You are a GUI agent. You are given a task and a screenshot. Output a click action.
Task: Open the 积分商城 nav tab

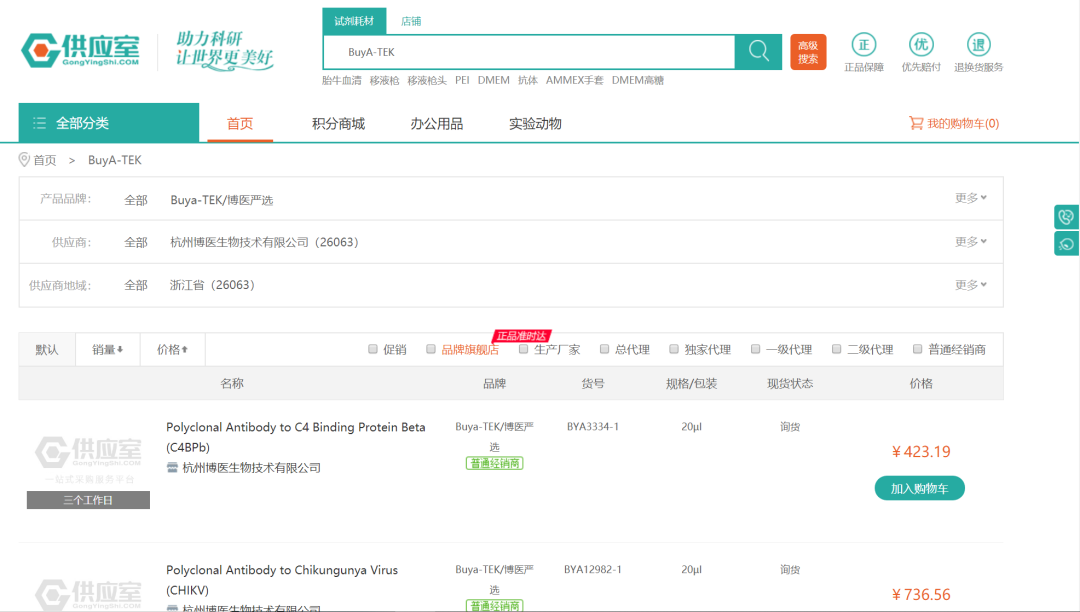click(x=338, y=123)
